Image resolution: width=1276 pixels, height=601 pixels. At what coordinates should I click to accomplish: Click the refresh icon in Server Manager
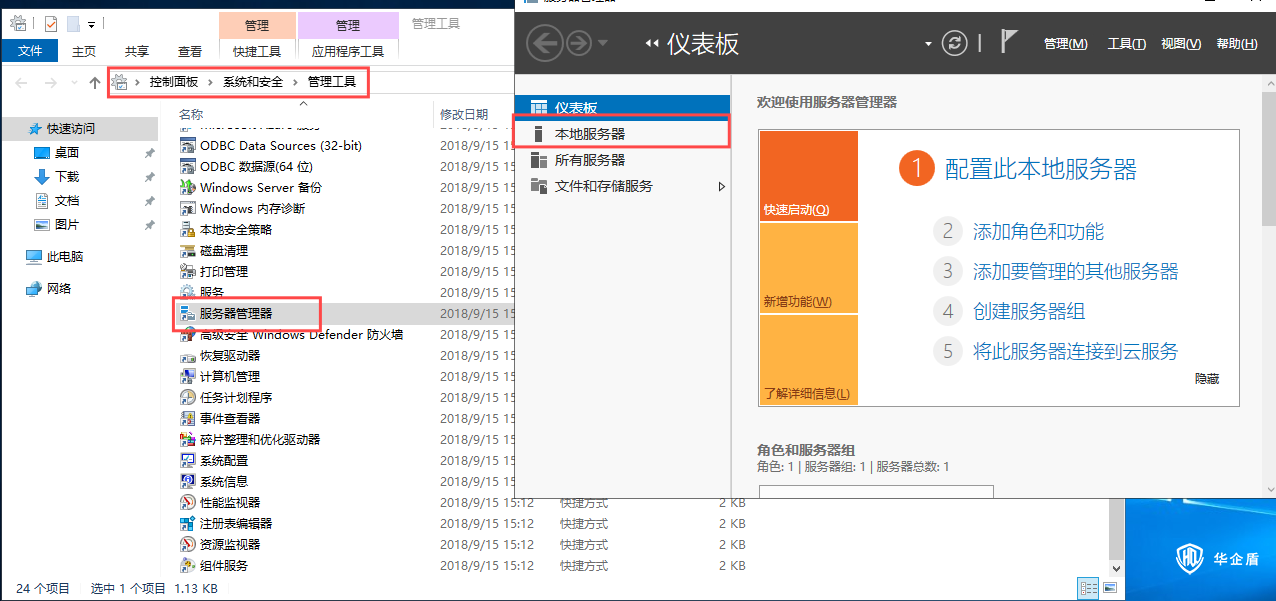tap(956, 43)
